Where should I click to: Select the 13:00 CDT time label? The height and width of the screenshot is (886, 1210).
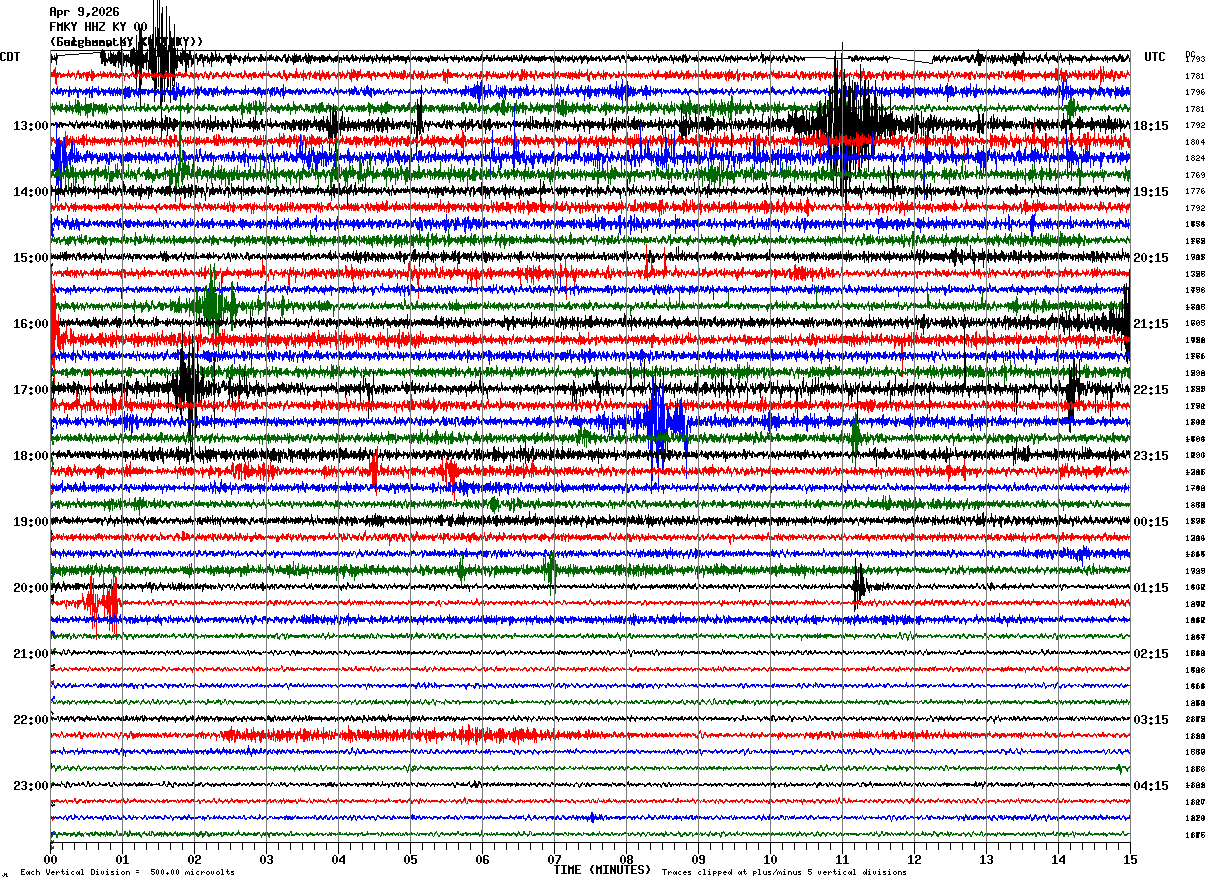point(30,126)
